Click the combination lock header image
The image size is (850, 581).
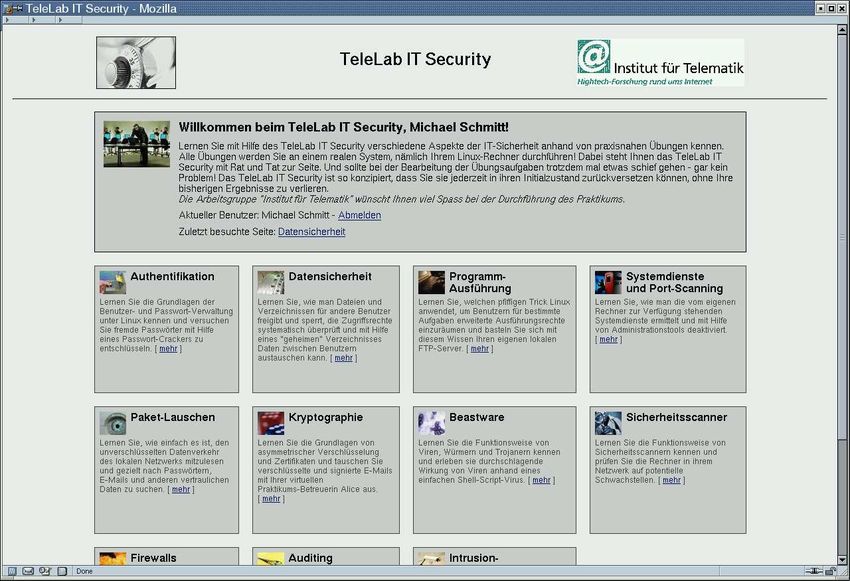pyautogui.click(x=136, y=62)
